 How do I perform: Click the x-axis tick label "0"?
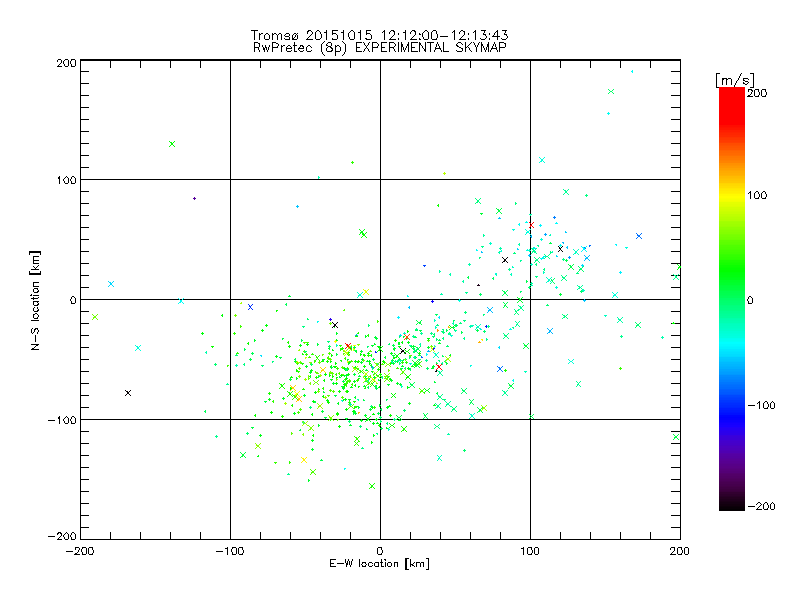coord(380,551)
